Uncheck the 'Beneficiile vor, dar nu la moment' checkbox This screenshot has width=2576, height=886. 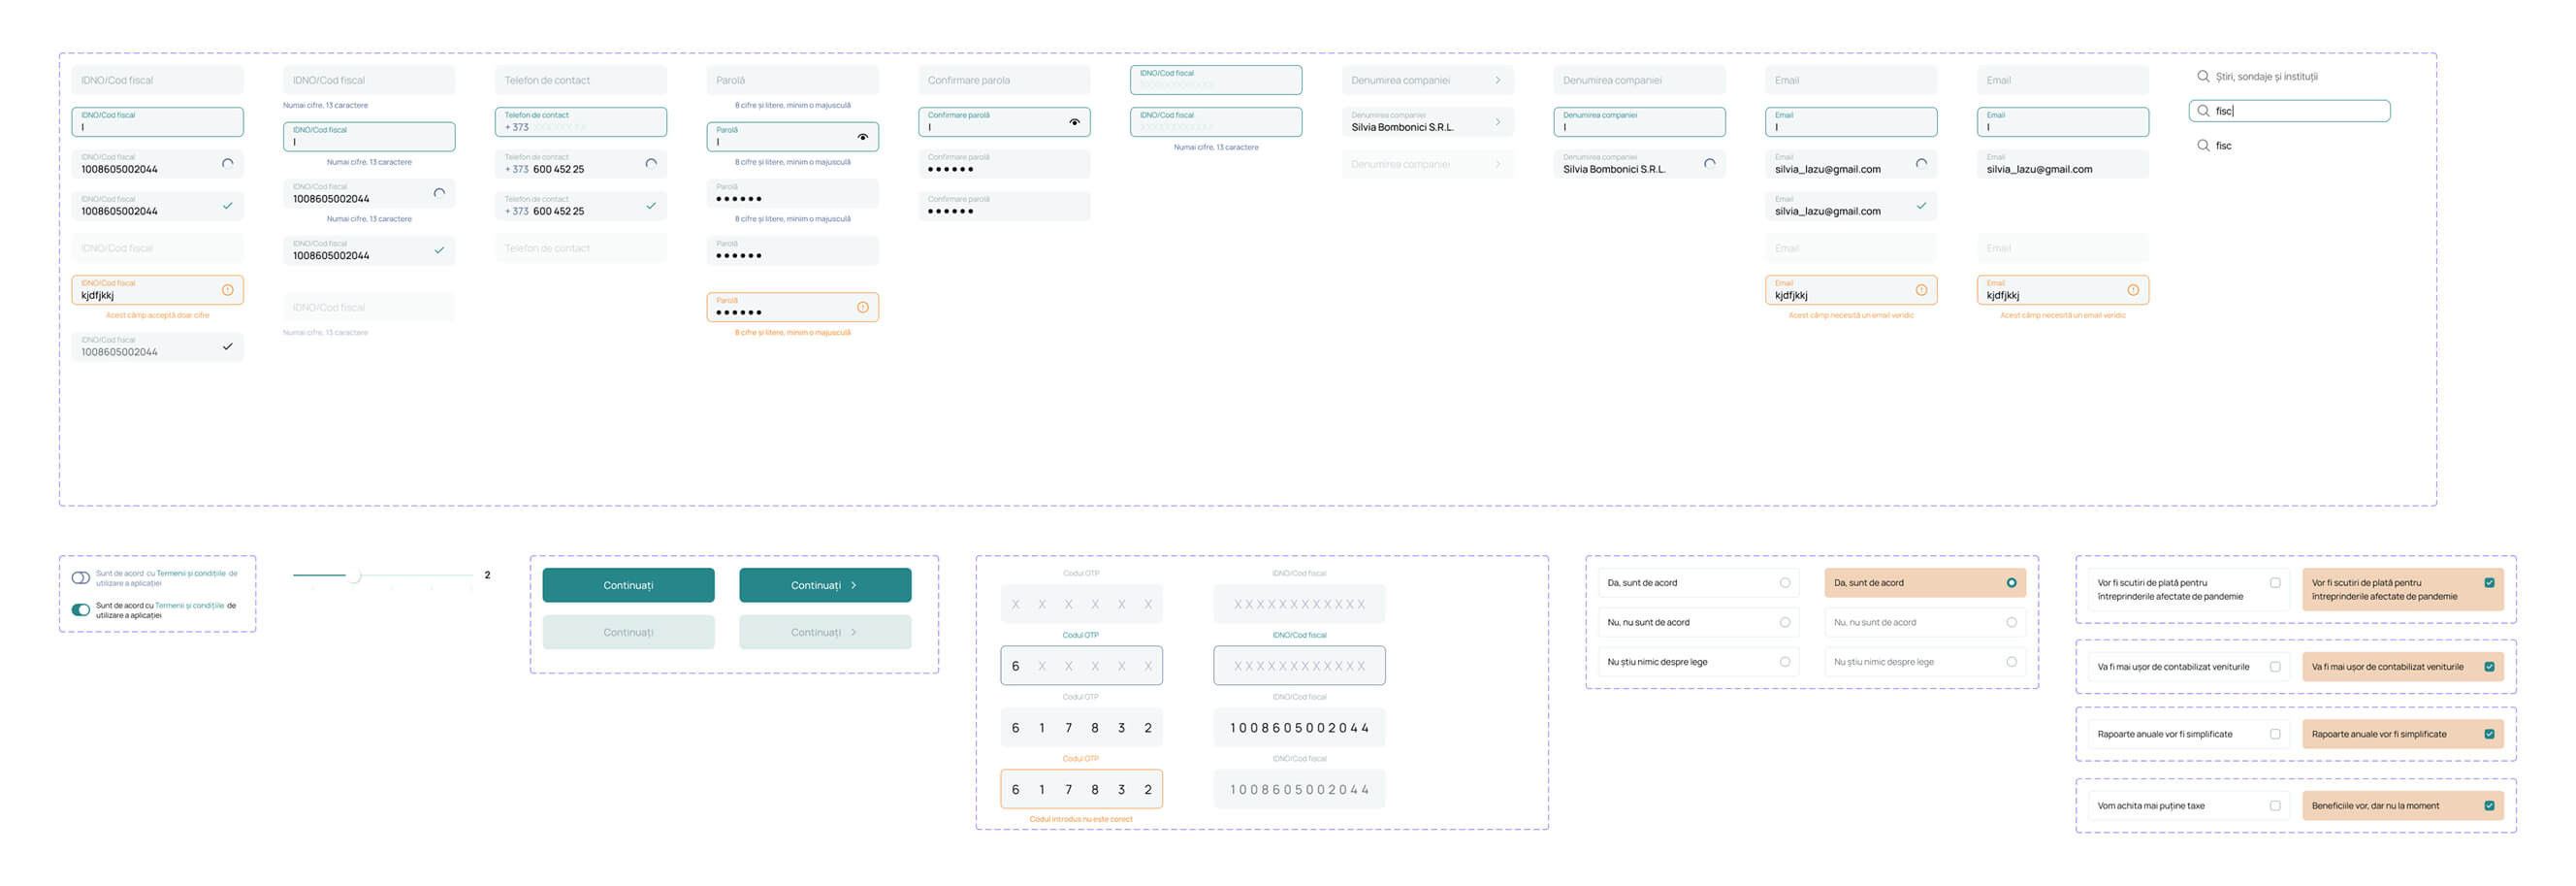[x=2489, y=806]
